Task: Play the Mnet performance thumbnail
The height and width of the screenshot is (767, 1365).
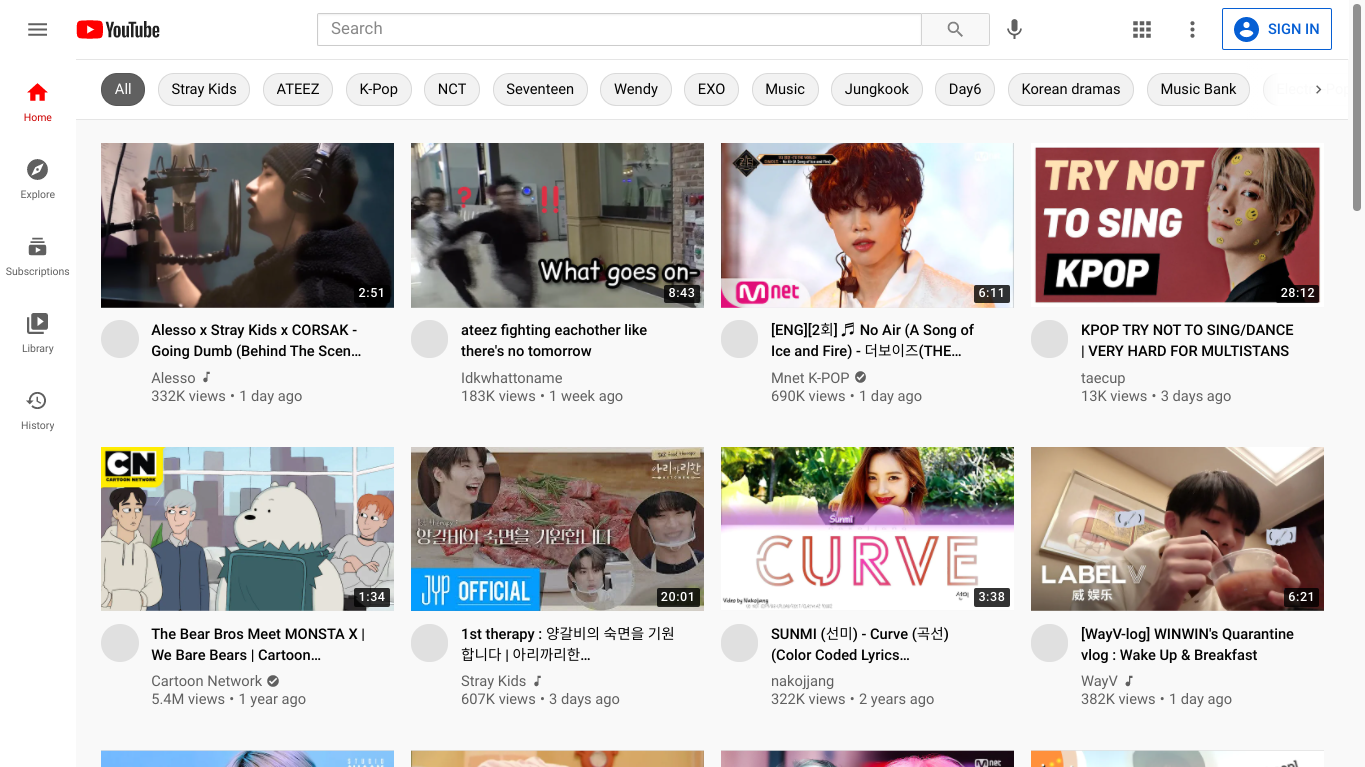Action: [x=867, y=225]
